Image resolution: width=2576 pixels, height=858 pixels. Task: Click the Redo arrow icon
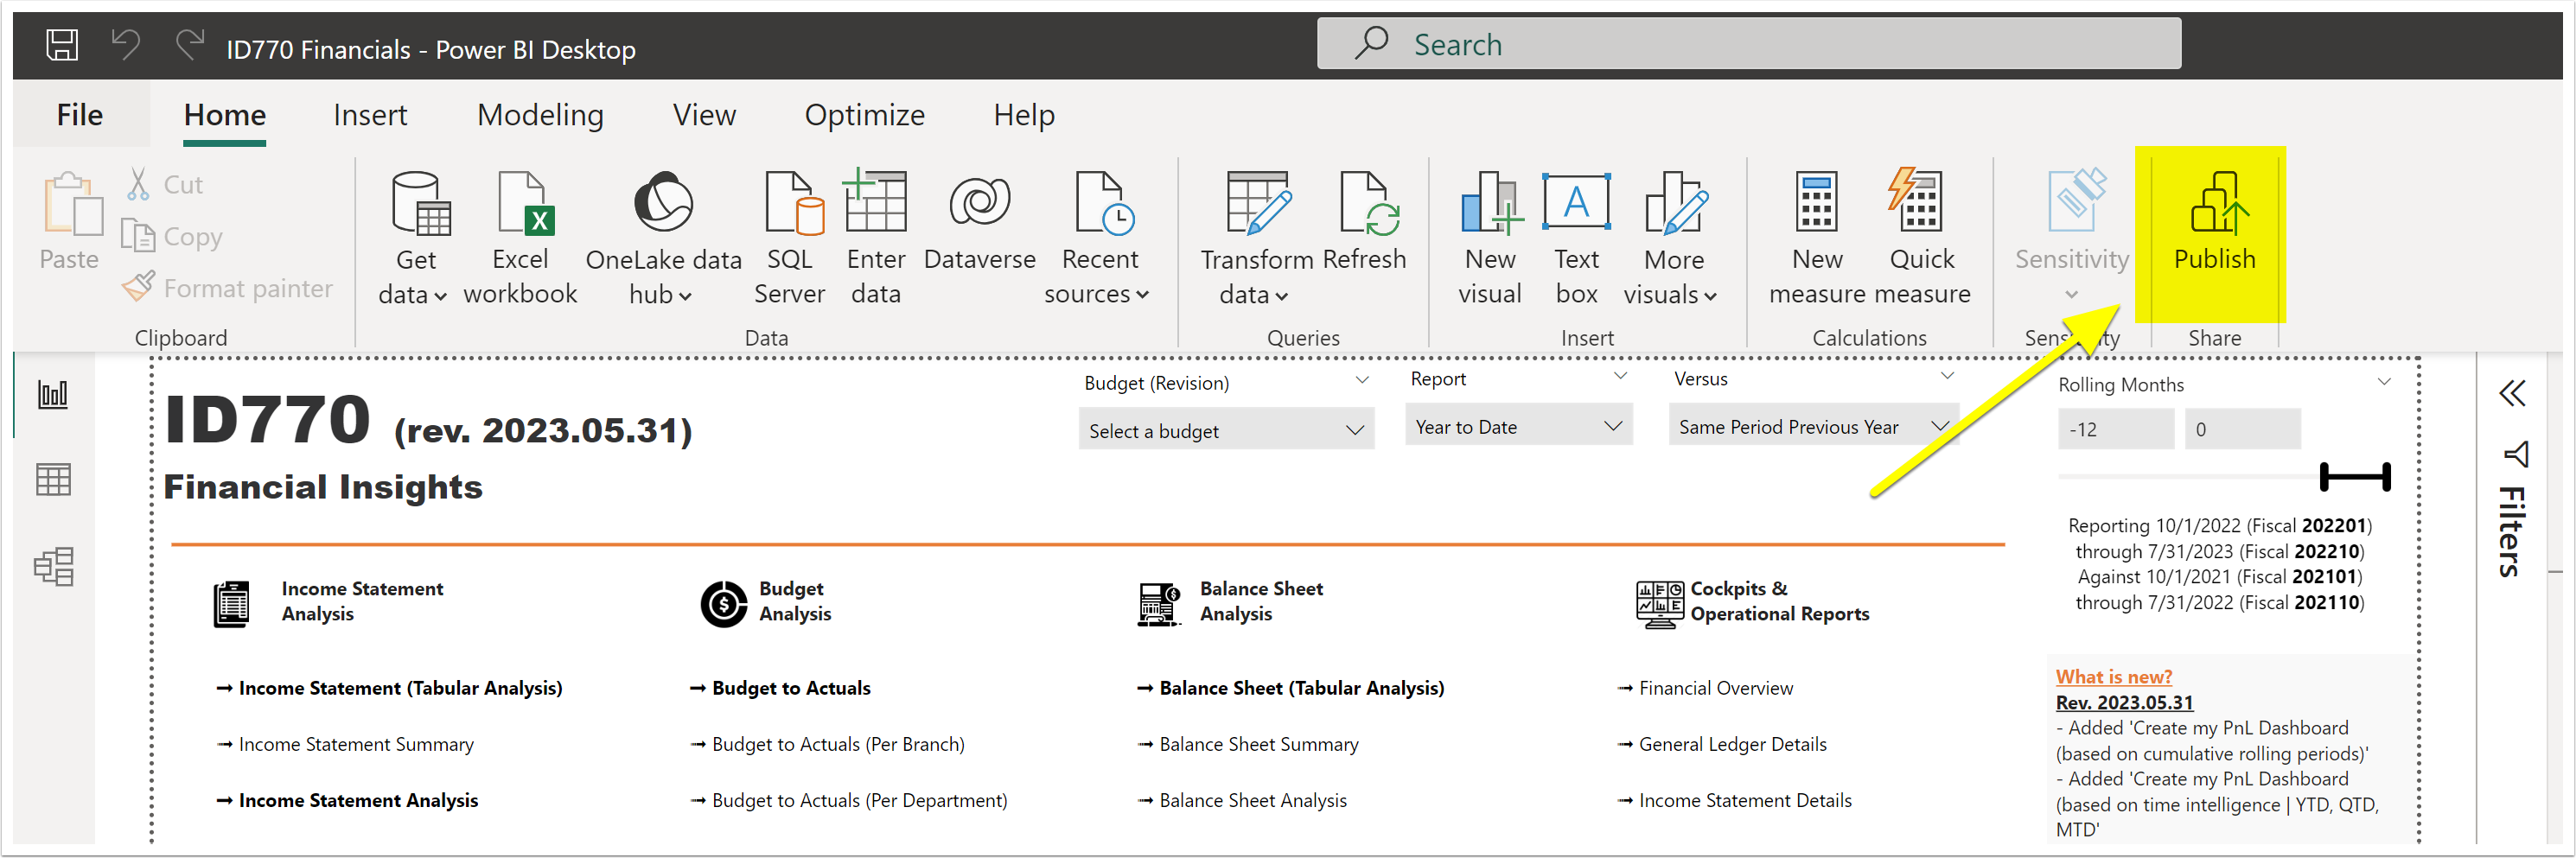pos(189,45)
